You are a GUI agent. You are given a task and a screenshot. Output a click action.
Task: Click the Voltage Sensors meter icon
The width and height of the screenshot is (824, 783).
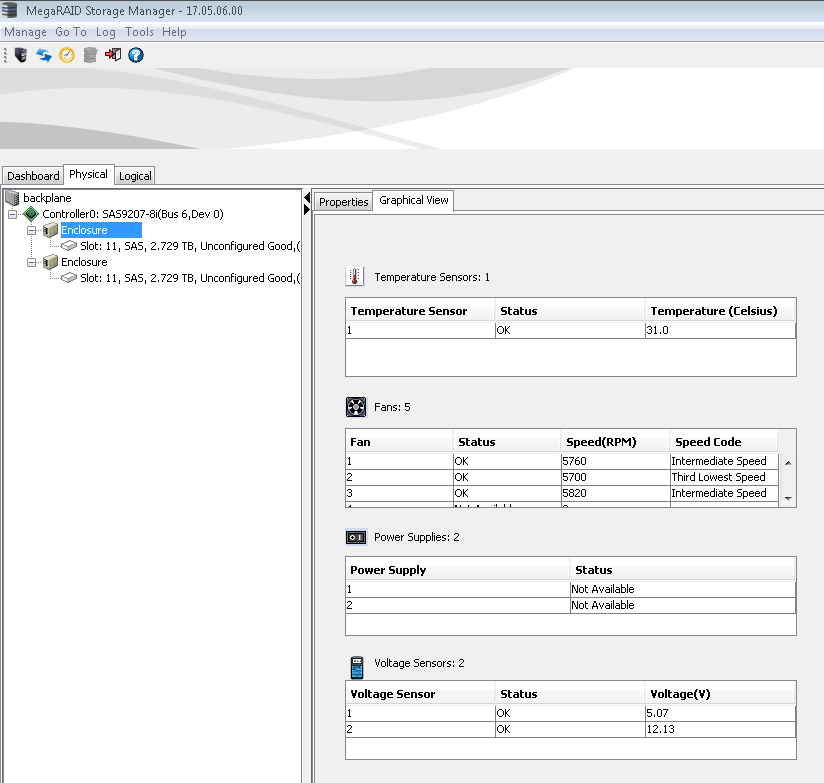click(x=357, y=667)
